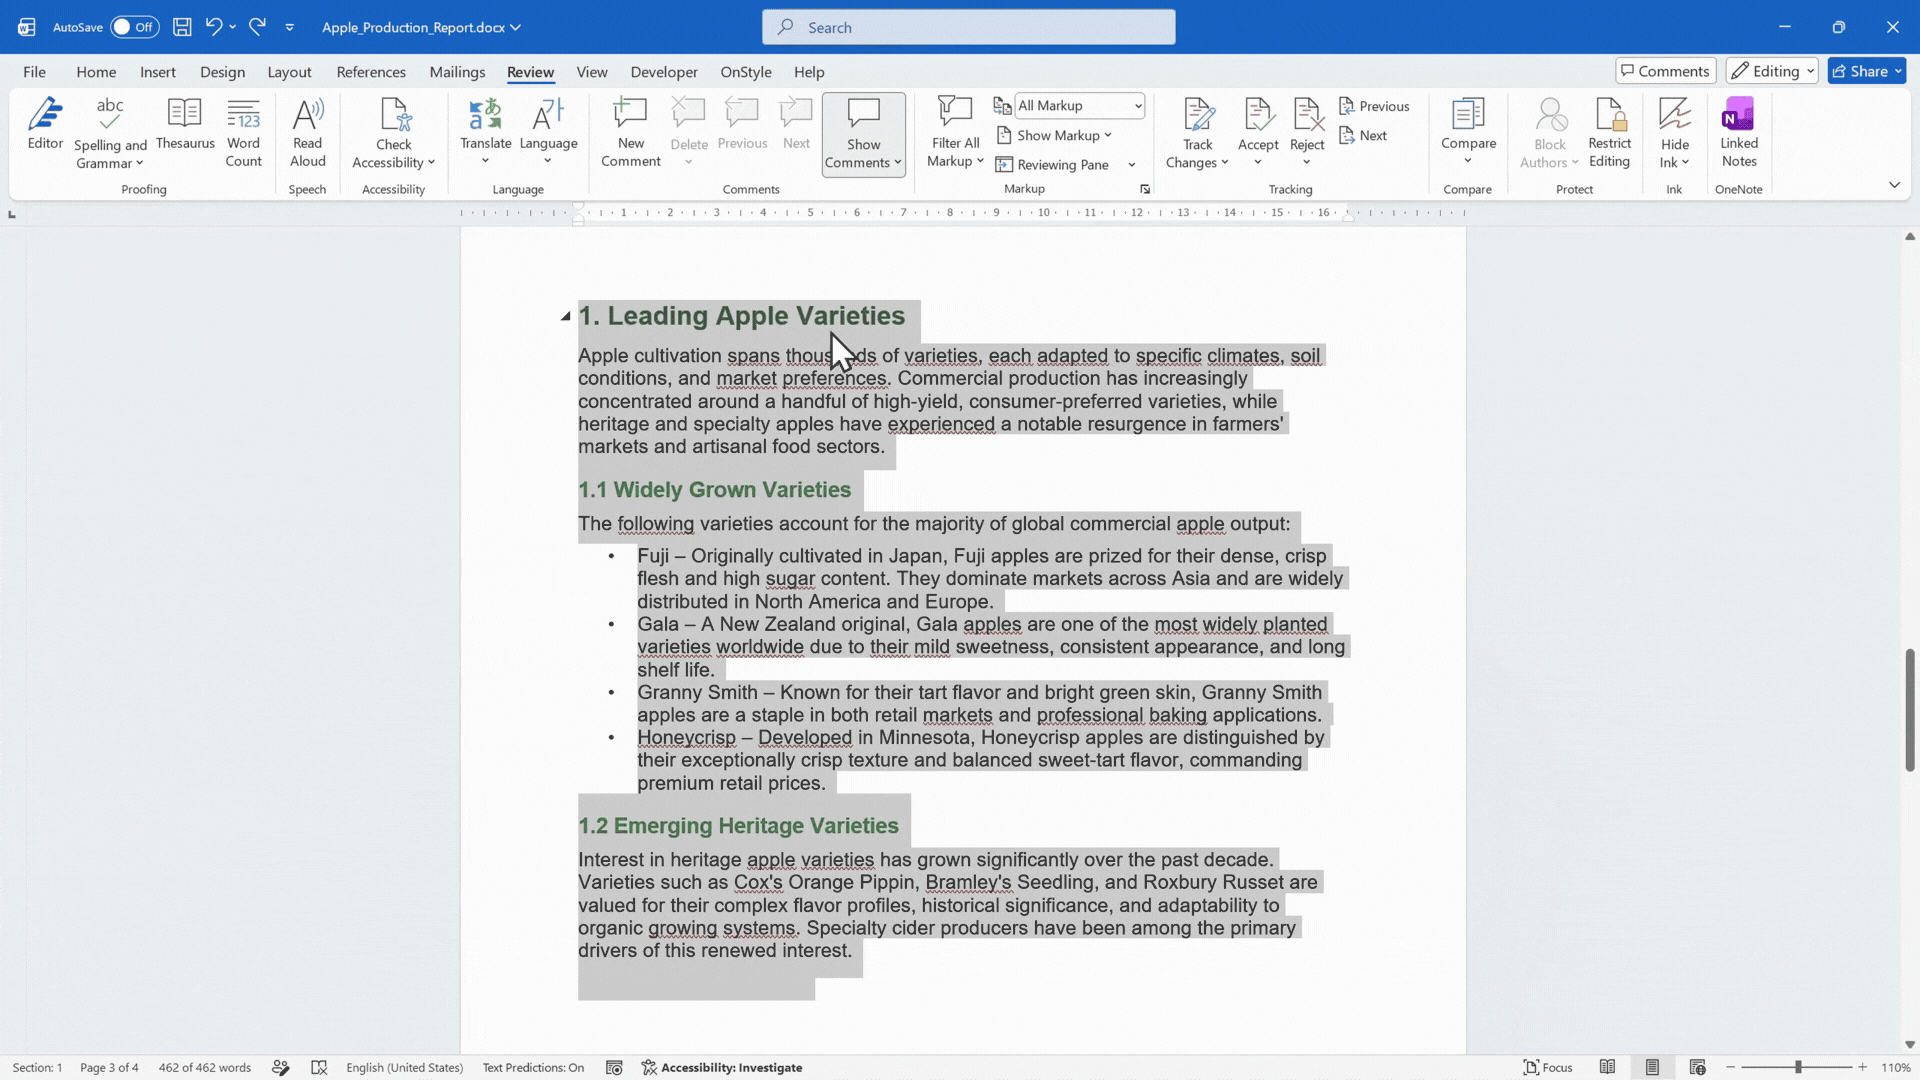
Task: Zoom in with the plus button
Action: point(1862,1068)
